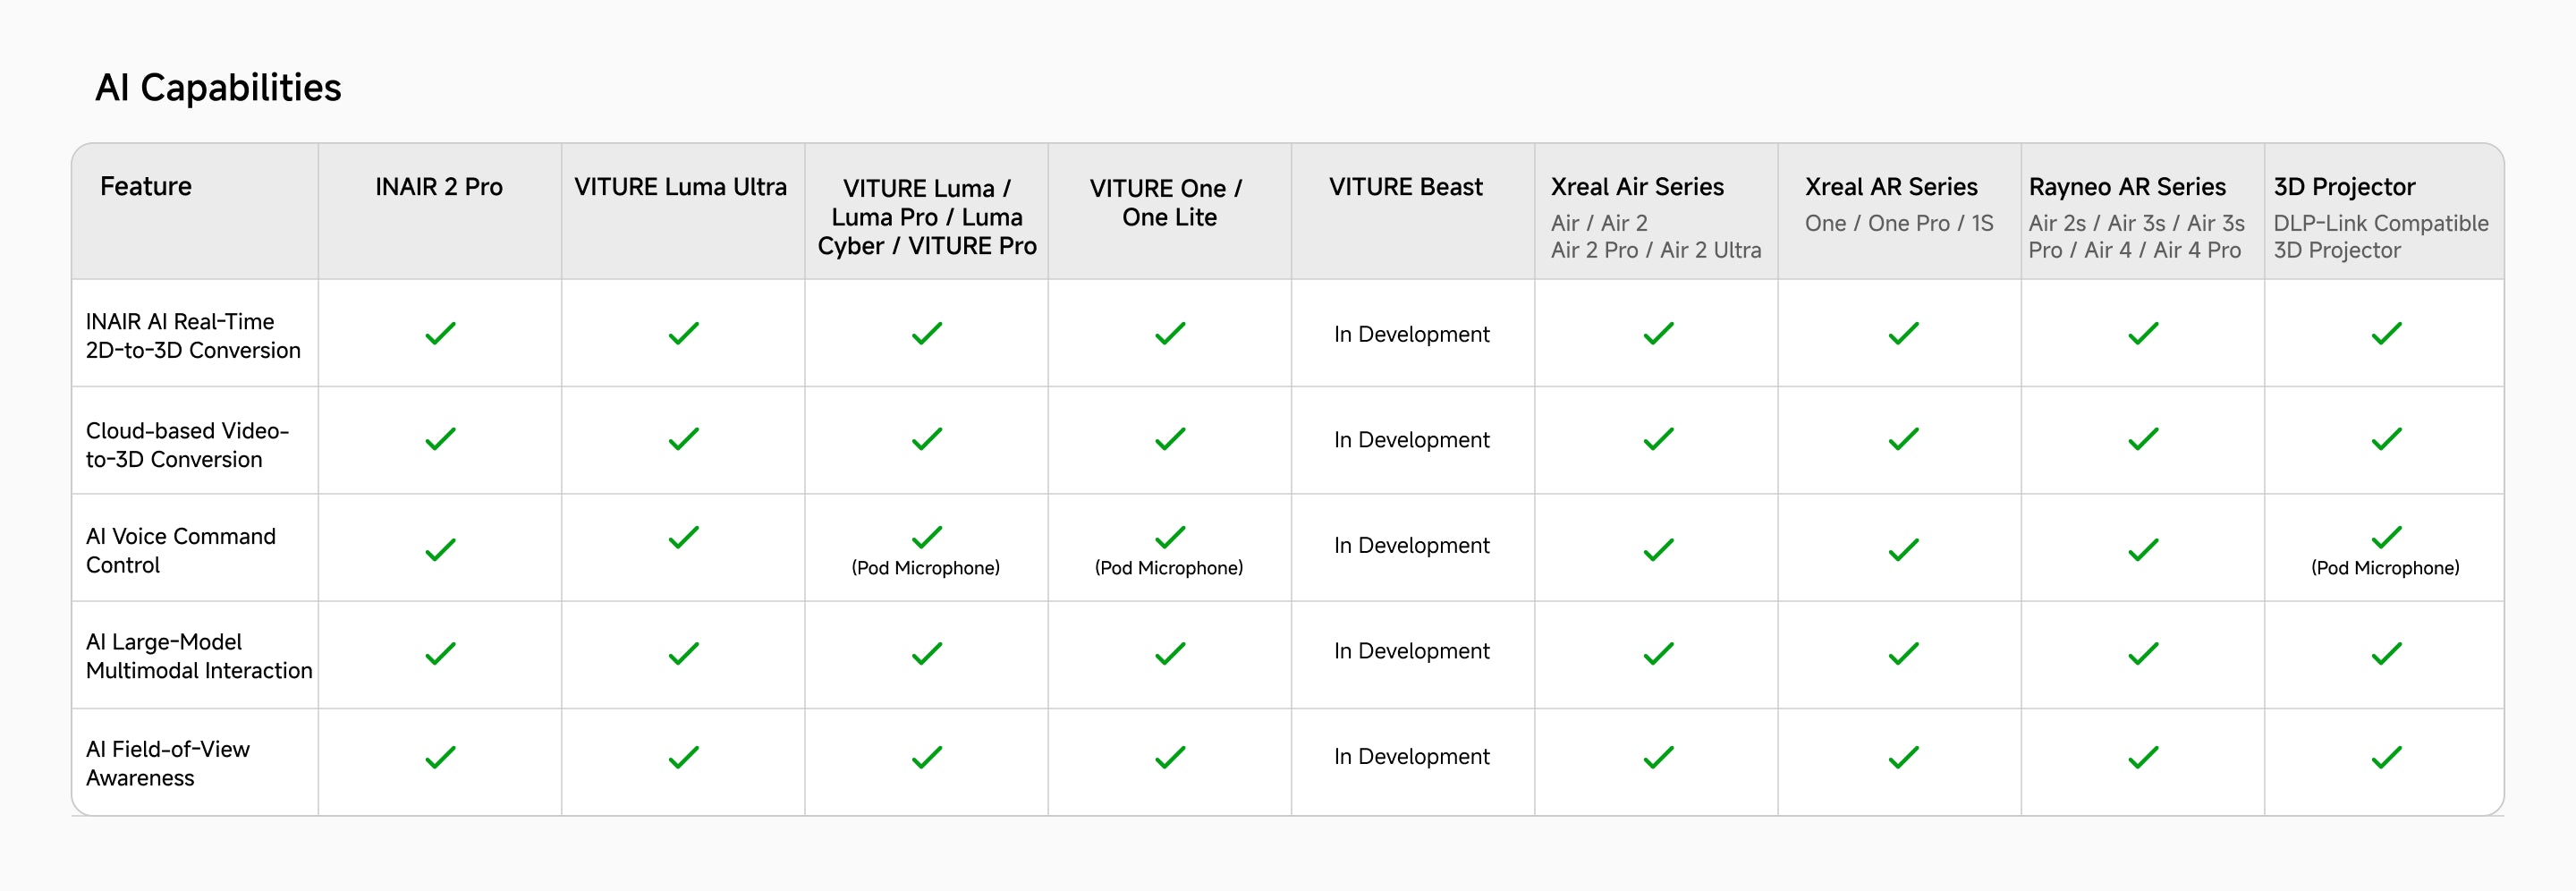Click INAIR 2 Pro checkmark for 2D-to-3D Conversion

click(x=440, y=333)
